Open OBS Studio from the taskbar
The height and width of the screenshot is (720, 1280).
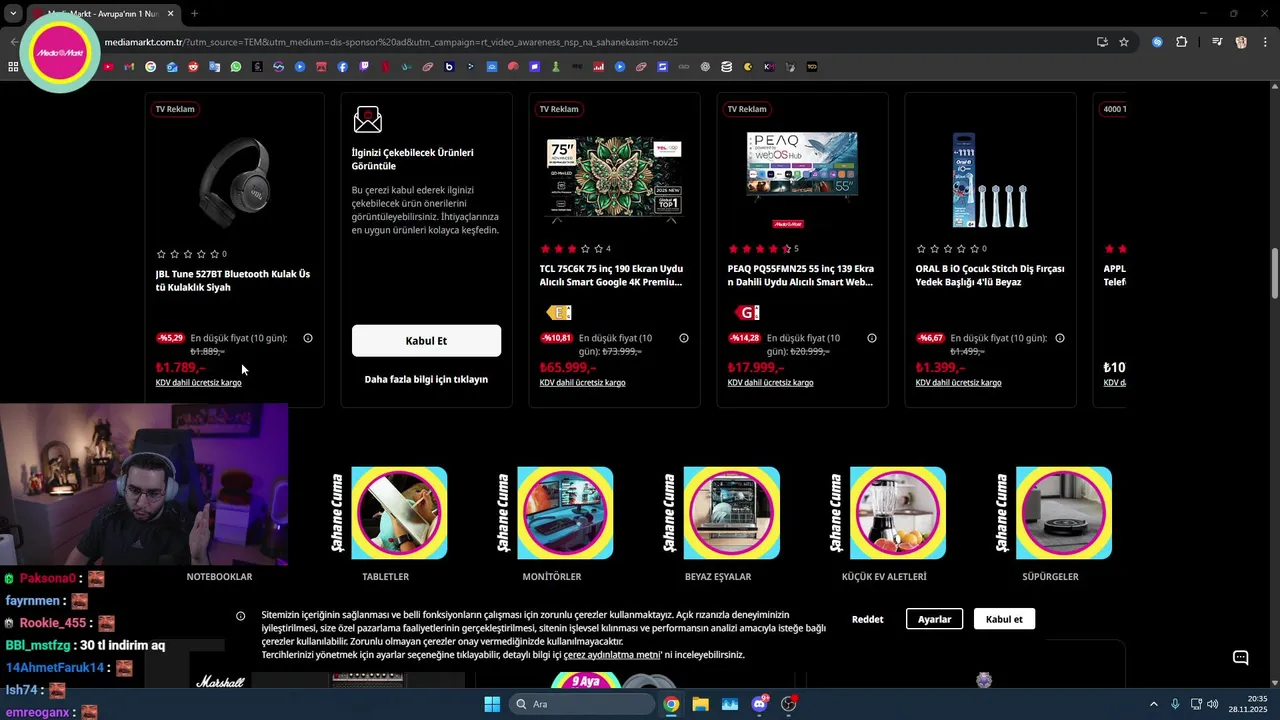(x=789, y=704)
